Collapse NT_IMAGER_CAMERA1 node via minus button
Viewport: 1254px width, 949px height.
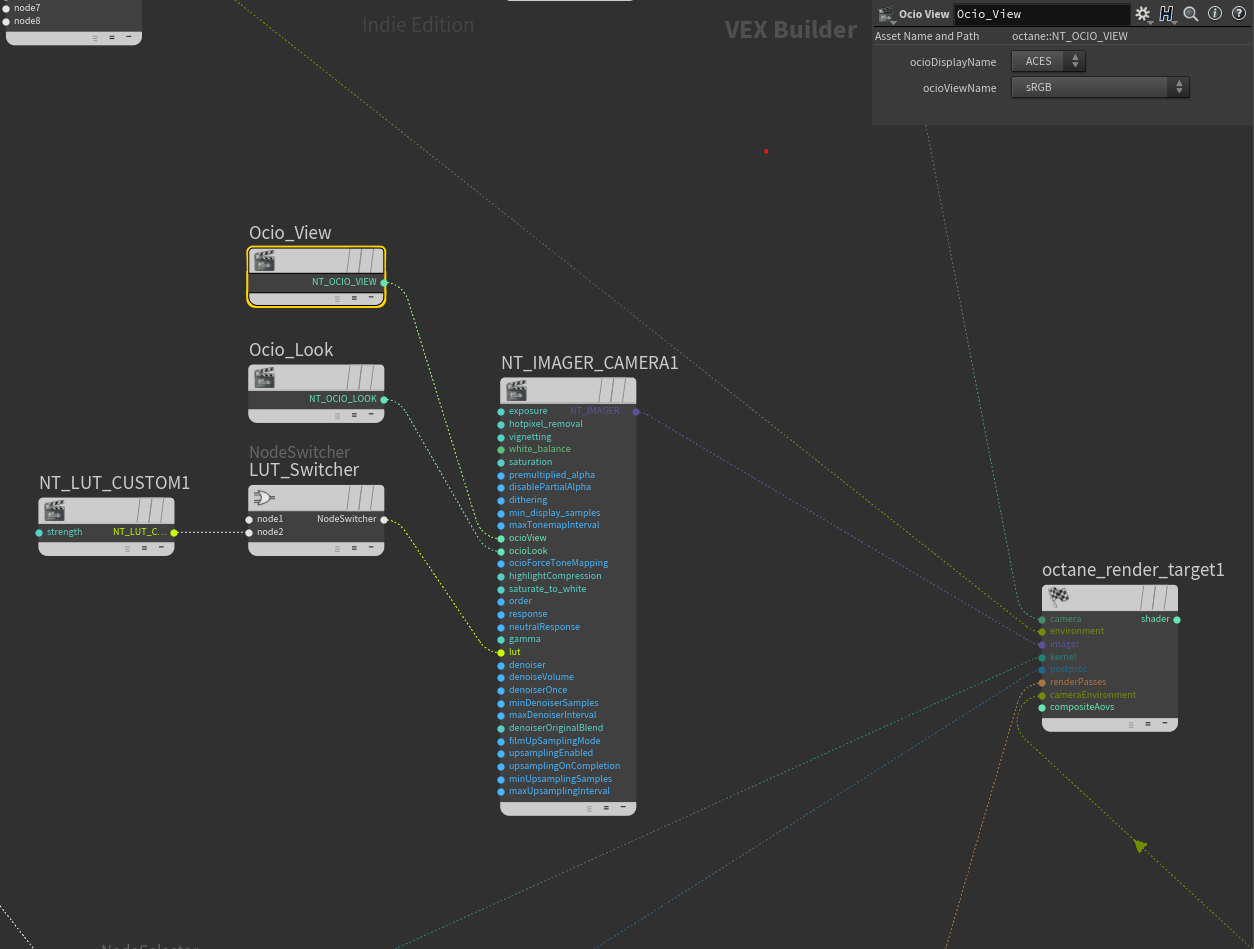(623, 807)
